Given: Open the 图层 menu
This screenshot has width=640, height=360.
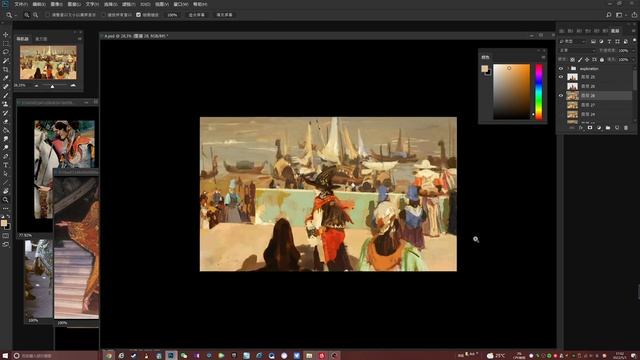Looking at the screenshot, I should point(74,4).
